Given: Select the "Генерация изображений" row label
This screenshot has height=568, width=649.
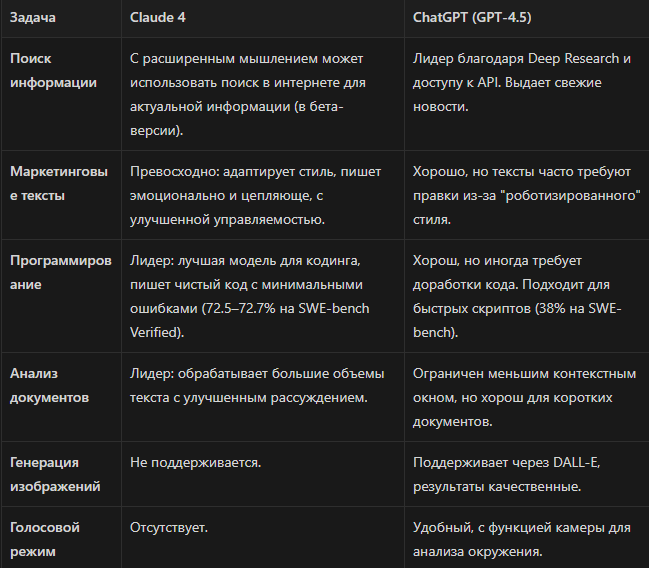Looking at the screenshot, I should [55, 474].
